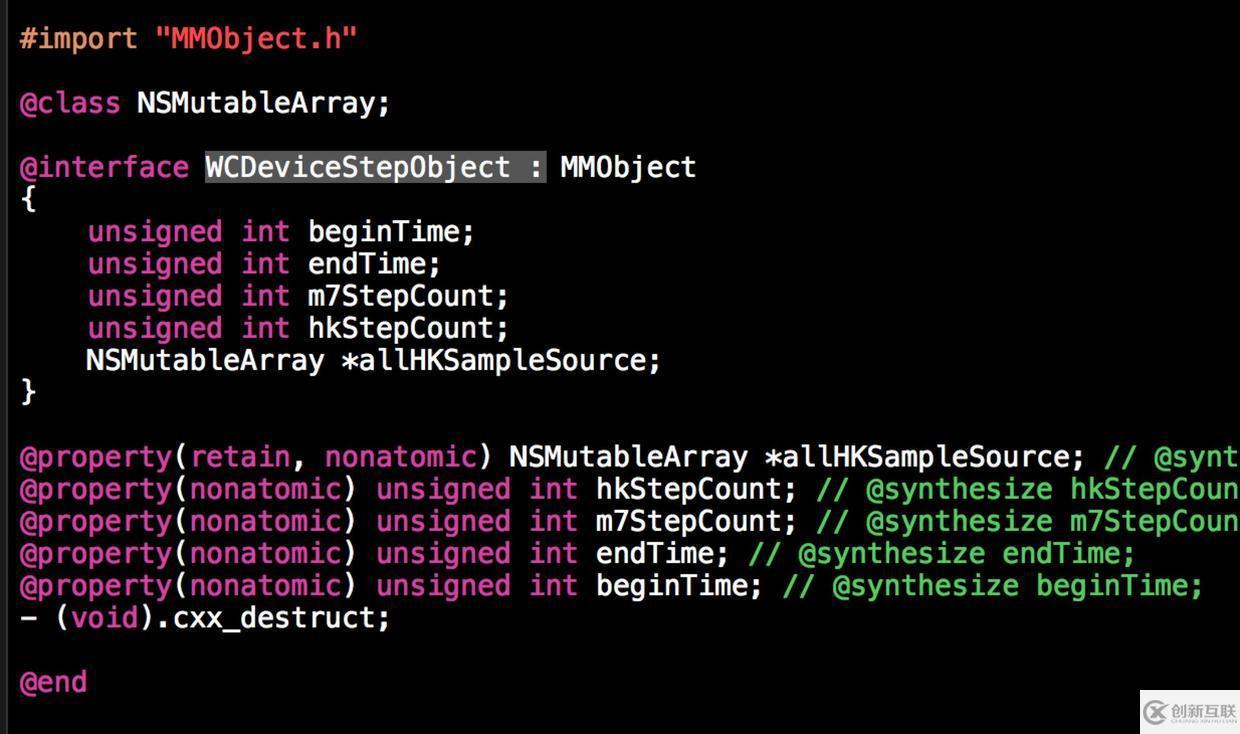Click the watermark logo icon in corner
The width and height of the screenshot is (1240, 734).
click(x=1157, y=711)
